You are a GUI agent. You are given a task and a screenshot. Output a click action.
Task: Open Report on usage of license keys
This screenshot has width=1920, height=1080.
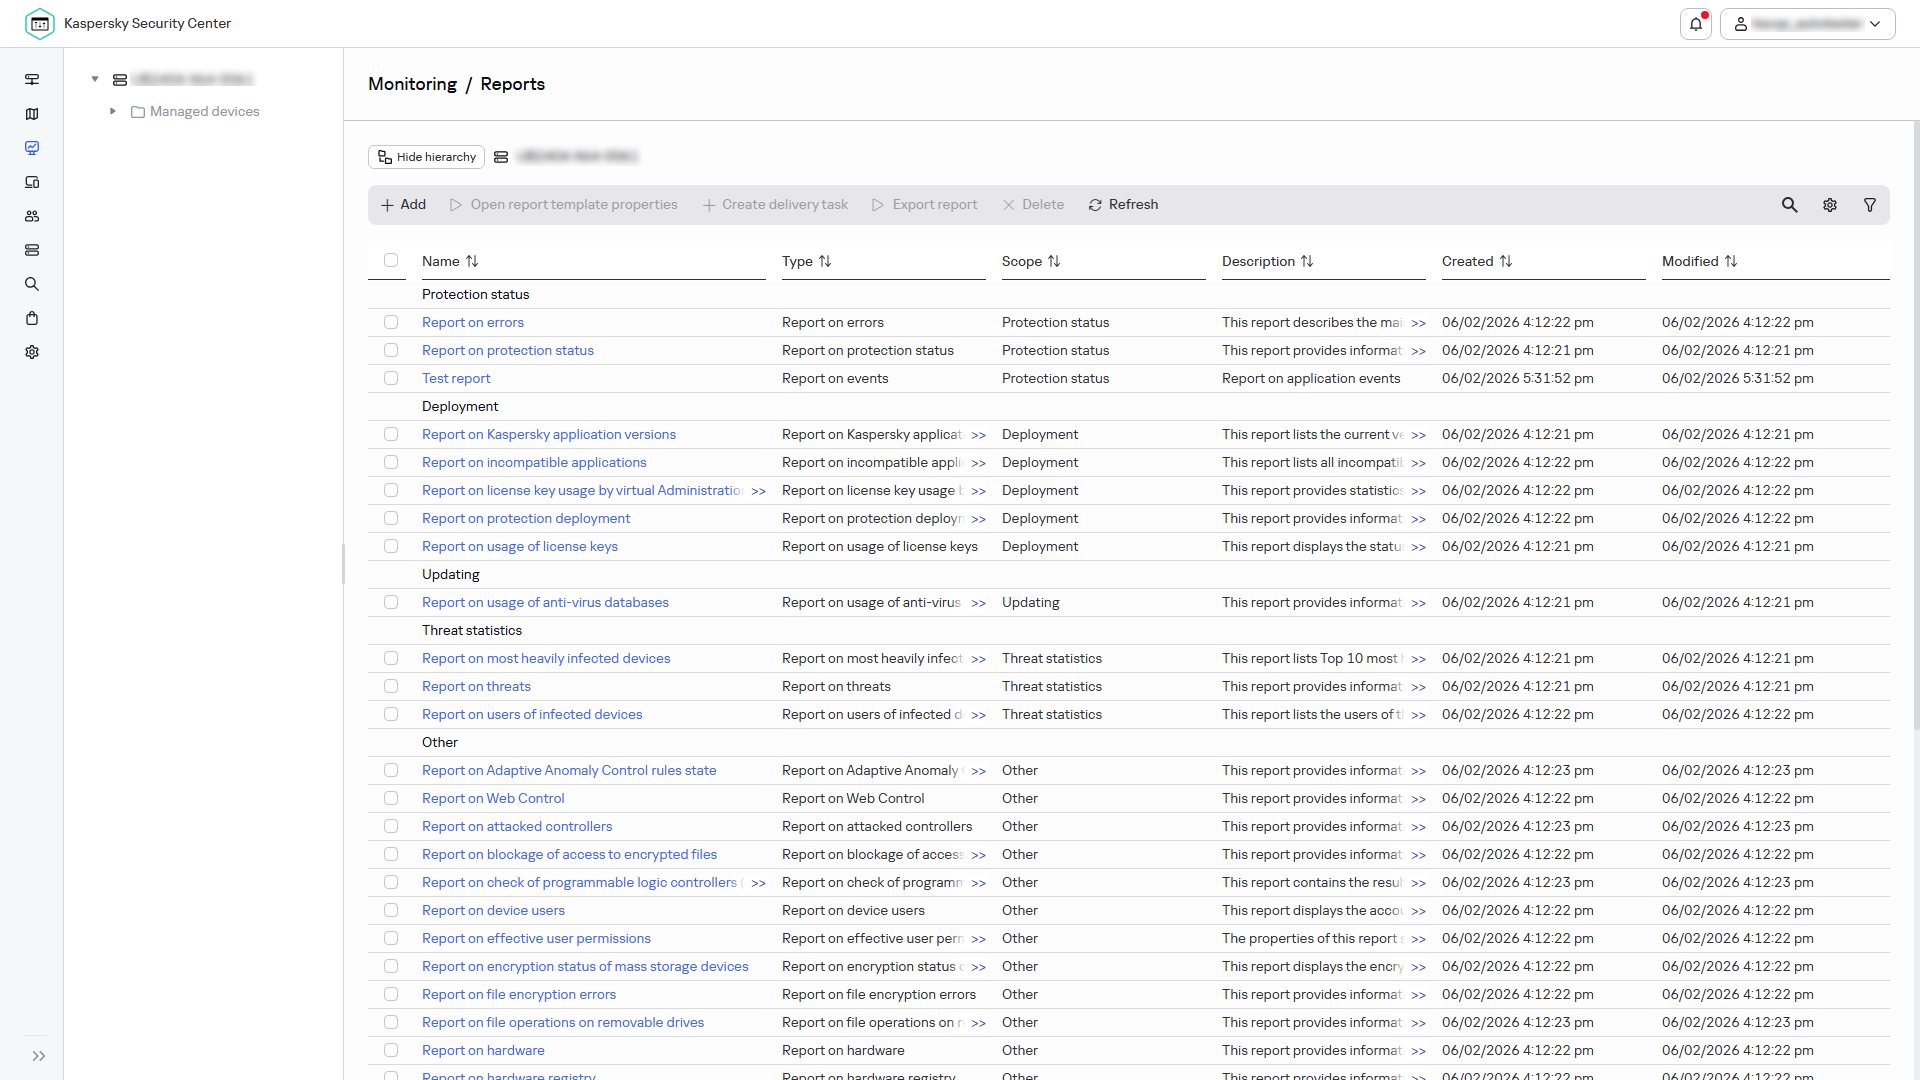520,546
